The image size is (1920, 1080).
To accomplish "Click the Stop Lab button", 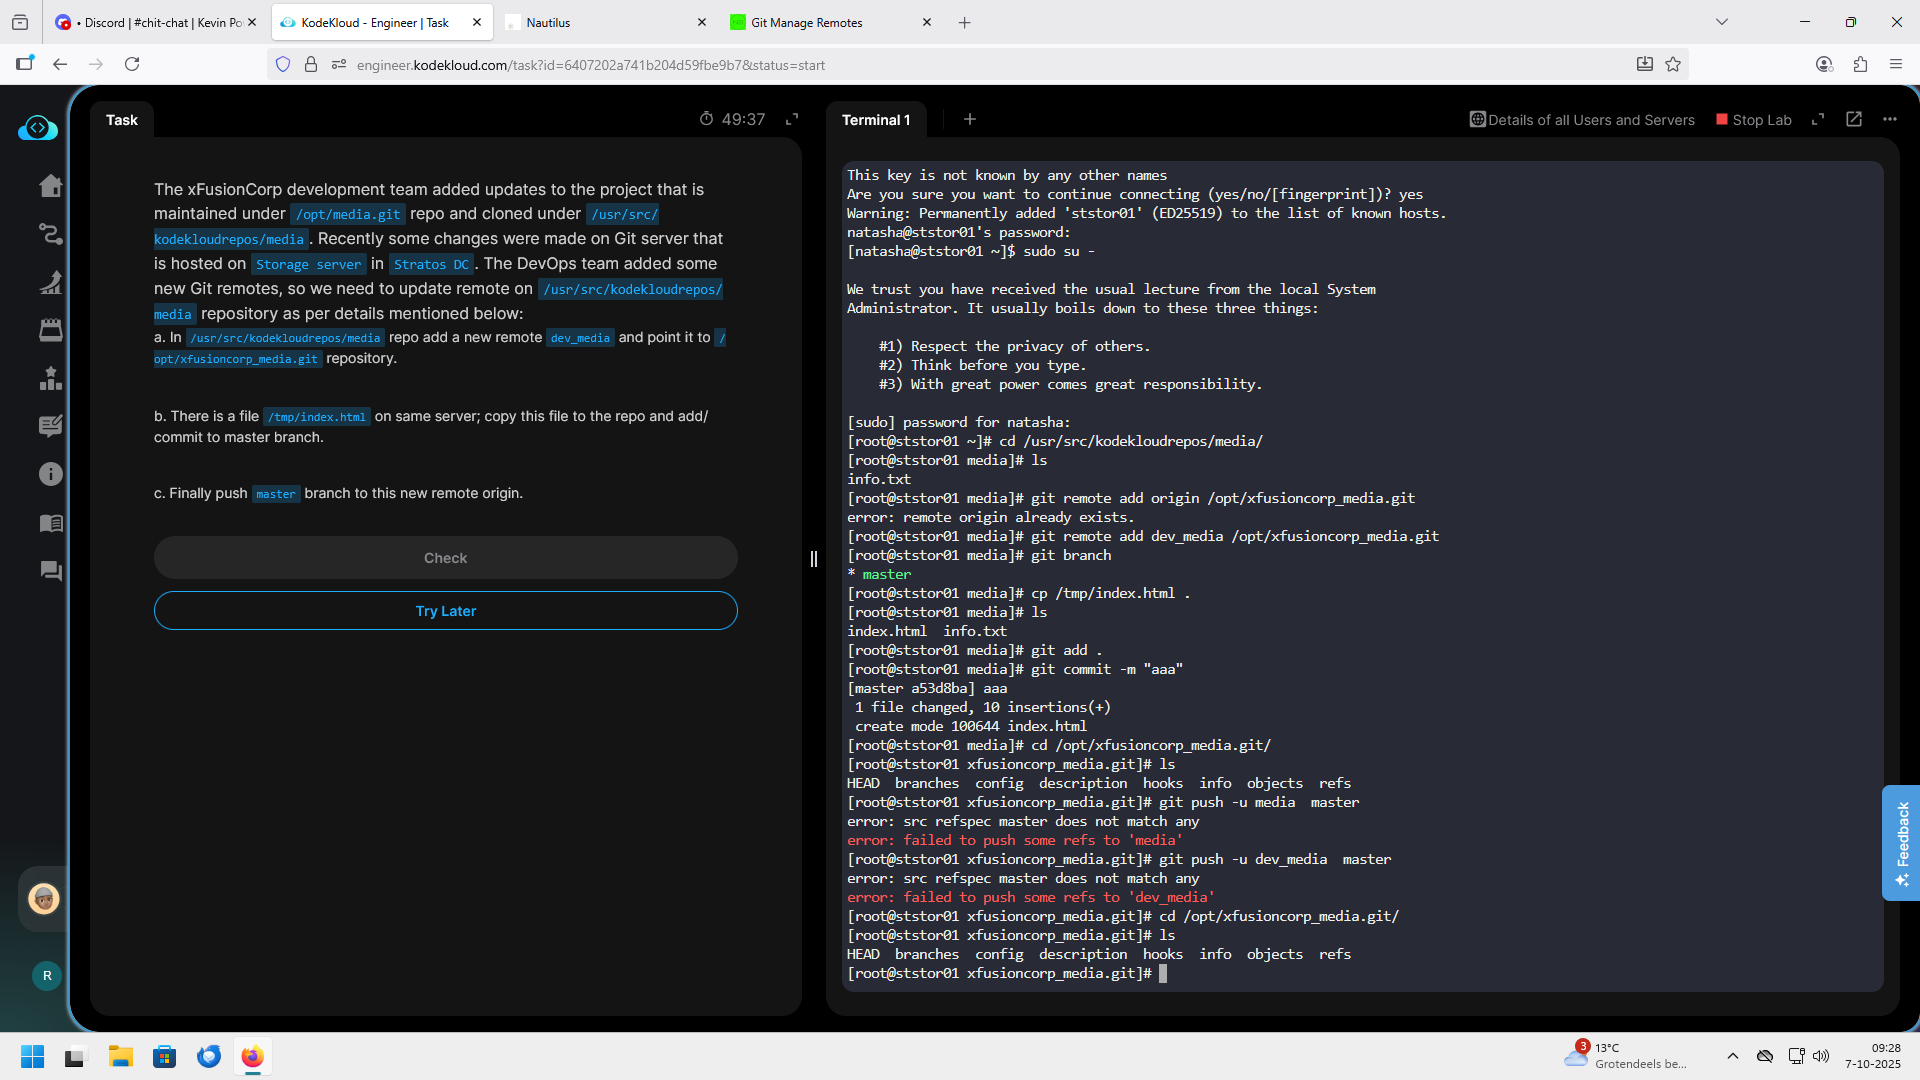I will pyautogui.click(x=1753, y=120).
